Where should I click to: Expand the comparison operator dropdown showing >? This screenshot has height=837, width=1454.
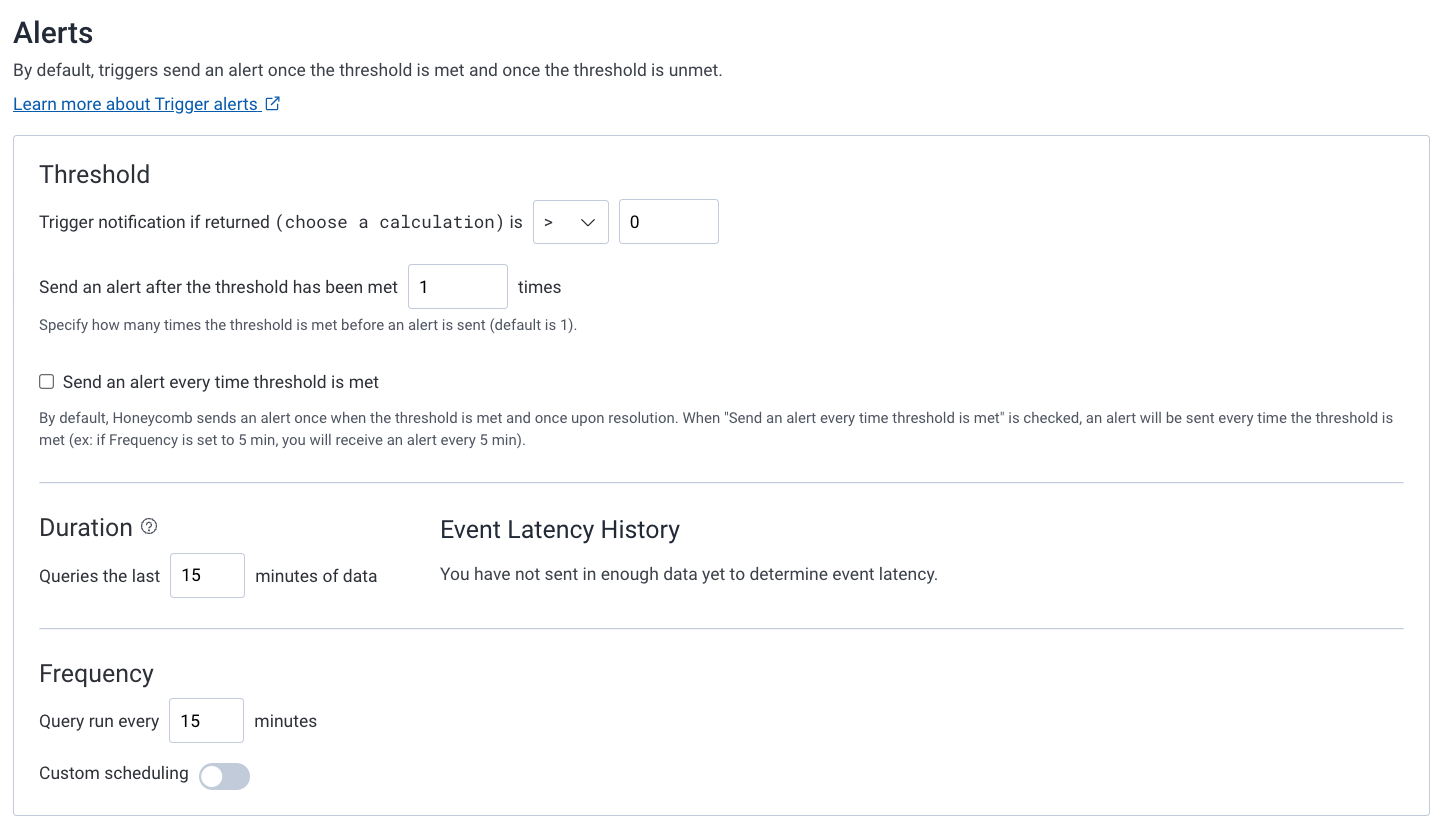pos(571,222)
